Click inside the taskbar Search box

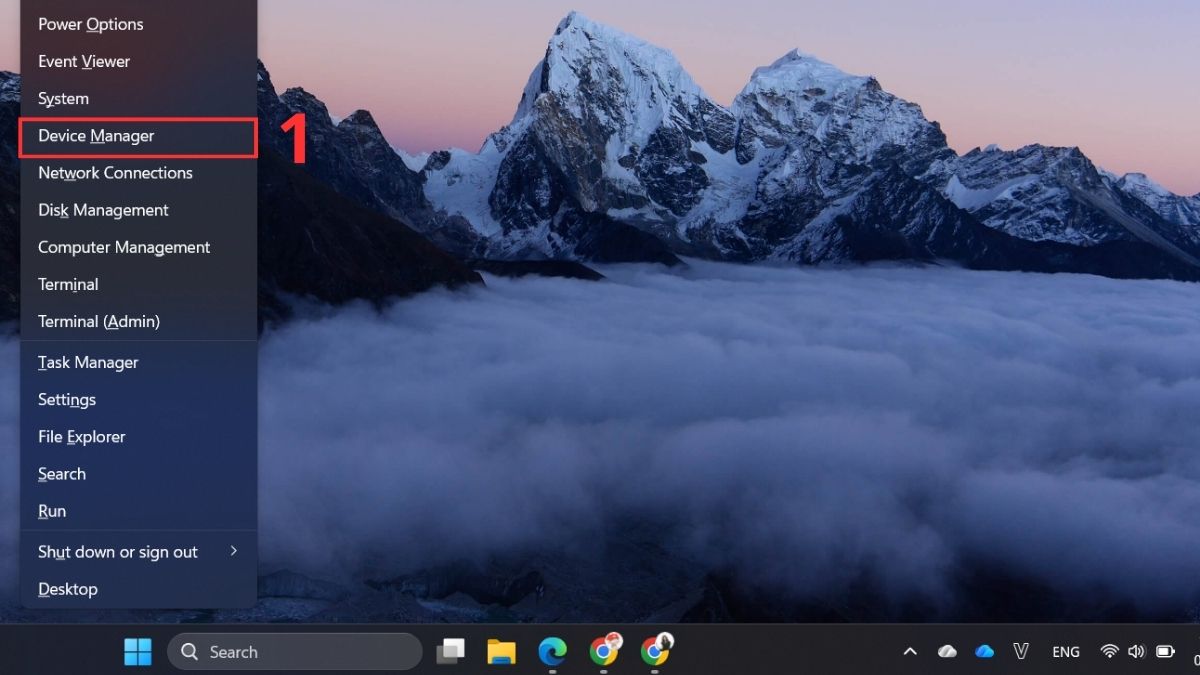coord(295,651)
